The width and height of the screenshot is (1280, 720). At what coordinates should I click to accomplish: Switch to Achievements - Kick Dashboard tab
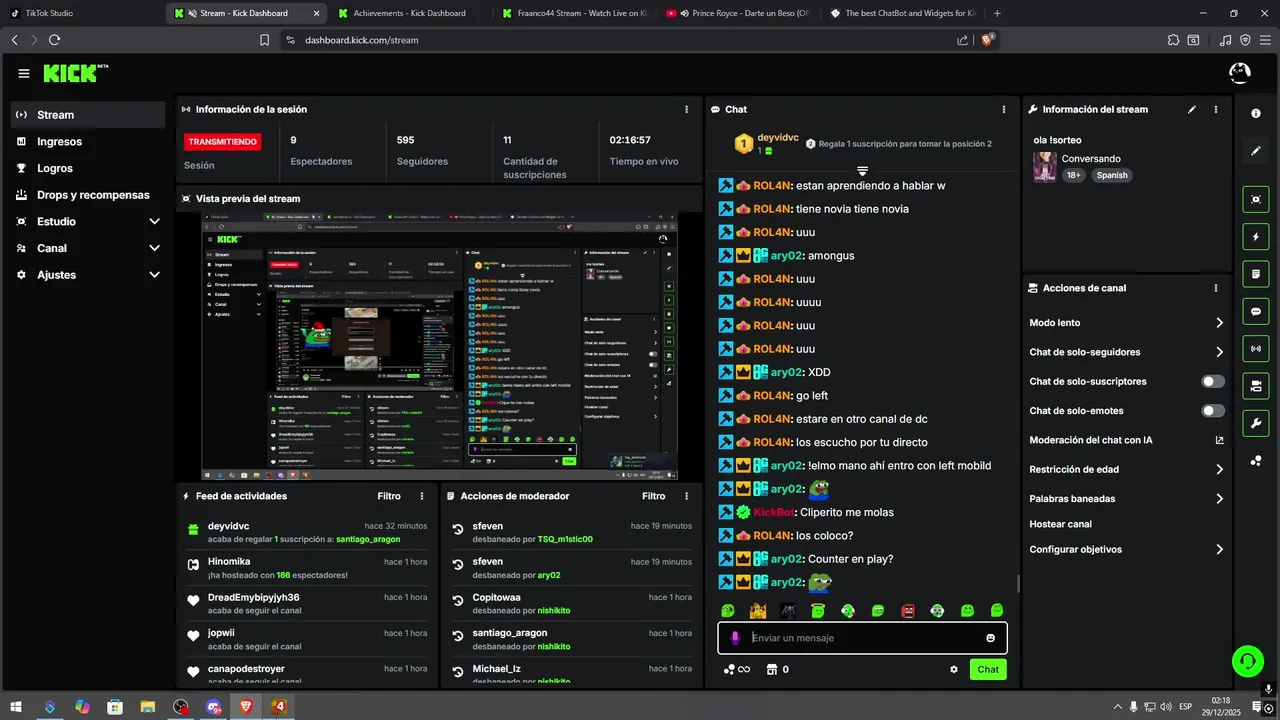point(408,13)
